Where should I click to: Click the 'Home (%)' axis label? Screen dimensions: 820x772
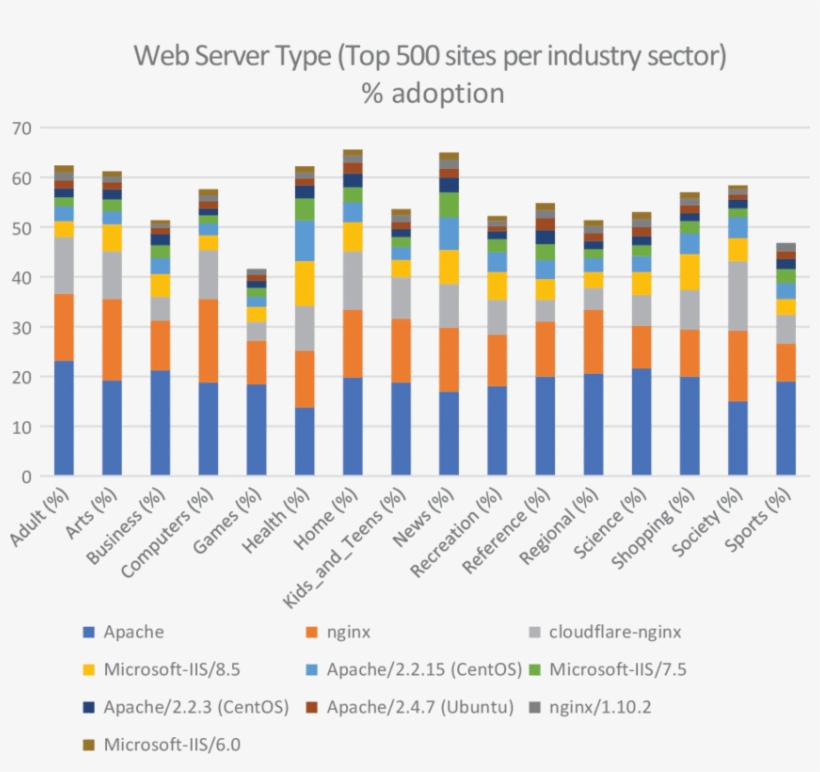coord(325,518)
